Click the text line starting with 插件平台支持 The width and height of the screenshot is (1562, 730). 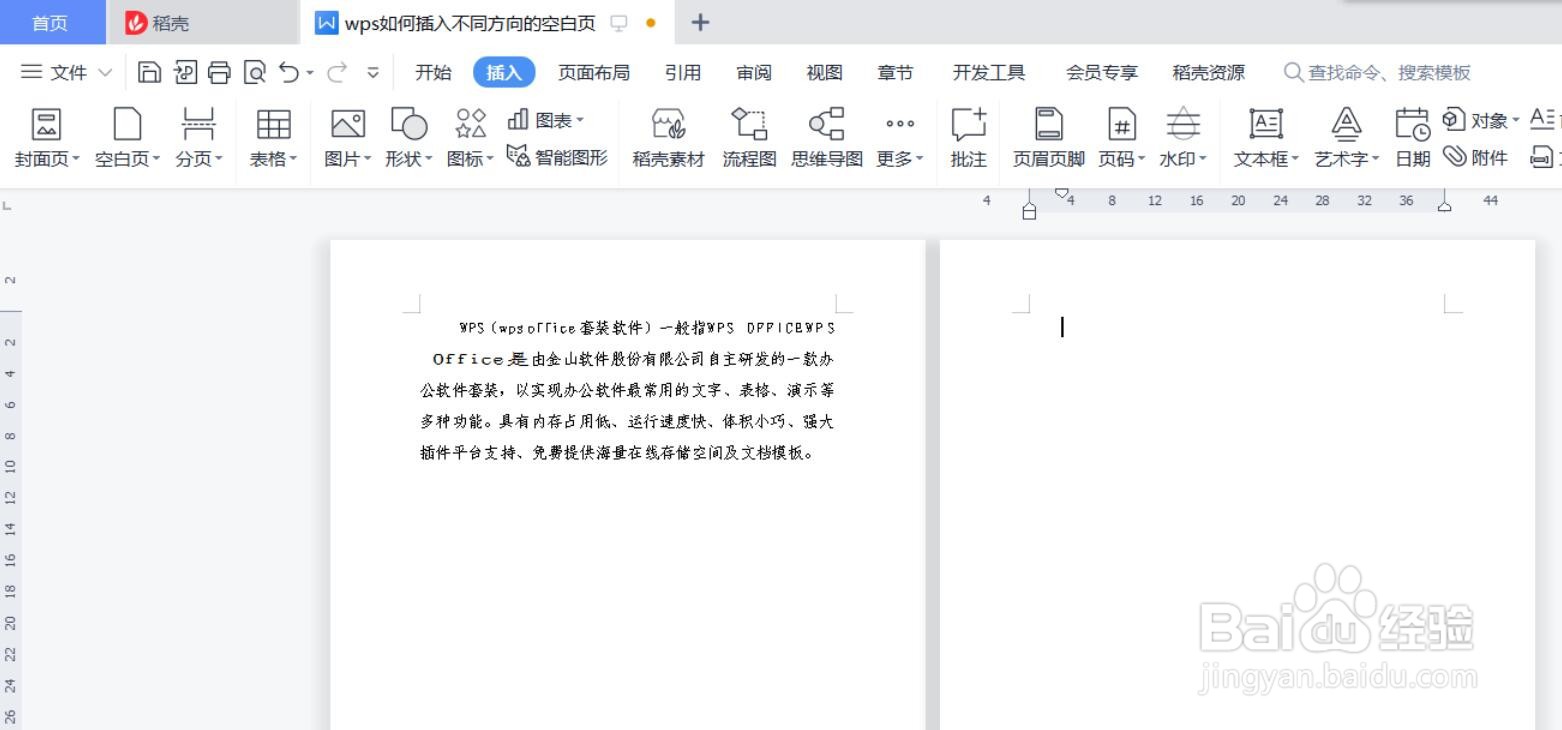tap(619, 452)
